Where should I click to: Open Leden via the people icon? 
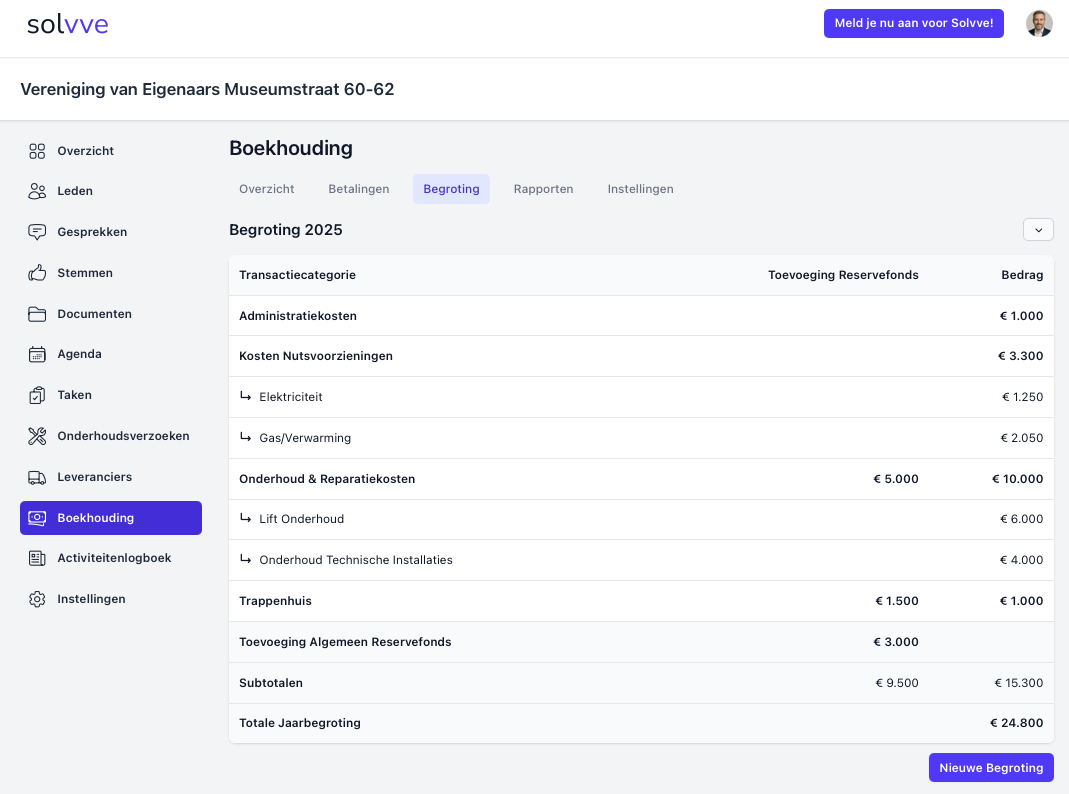pos(37,191)
